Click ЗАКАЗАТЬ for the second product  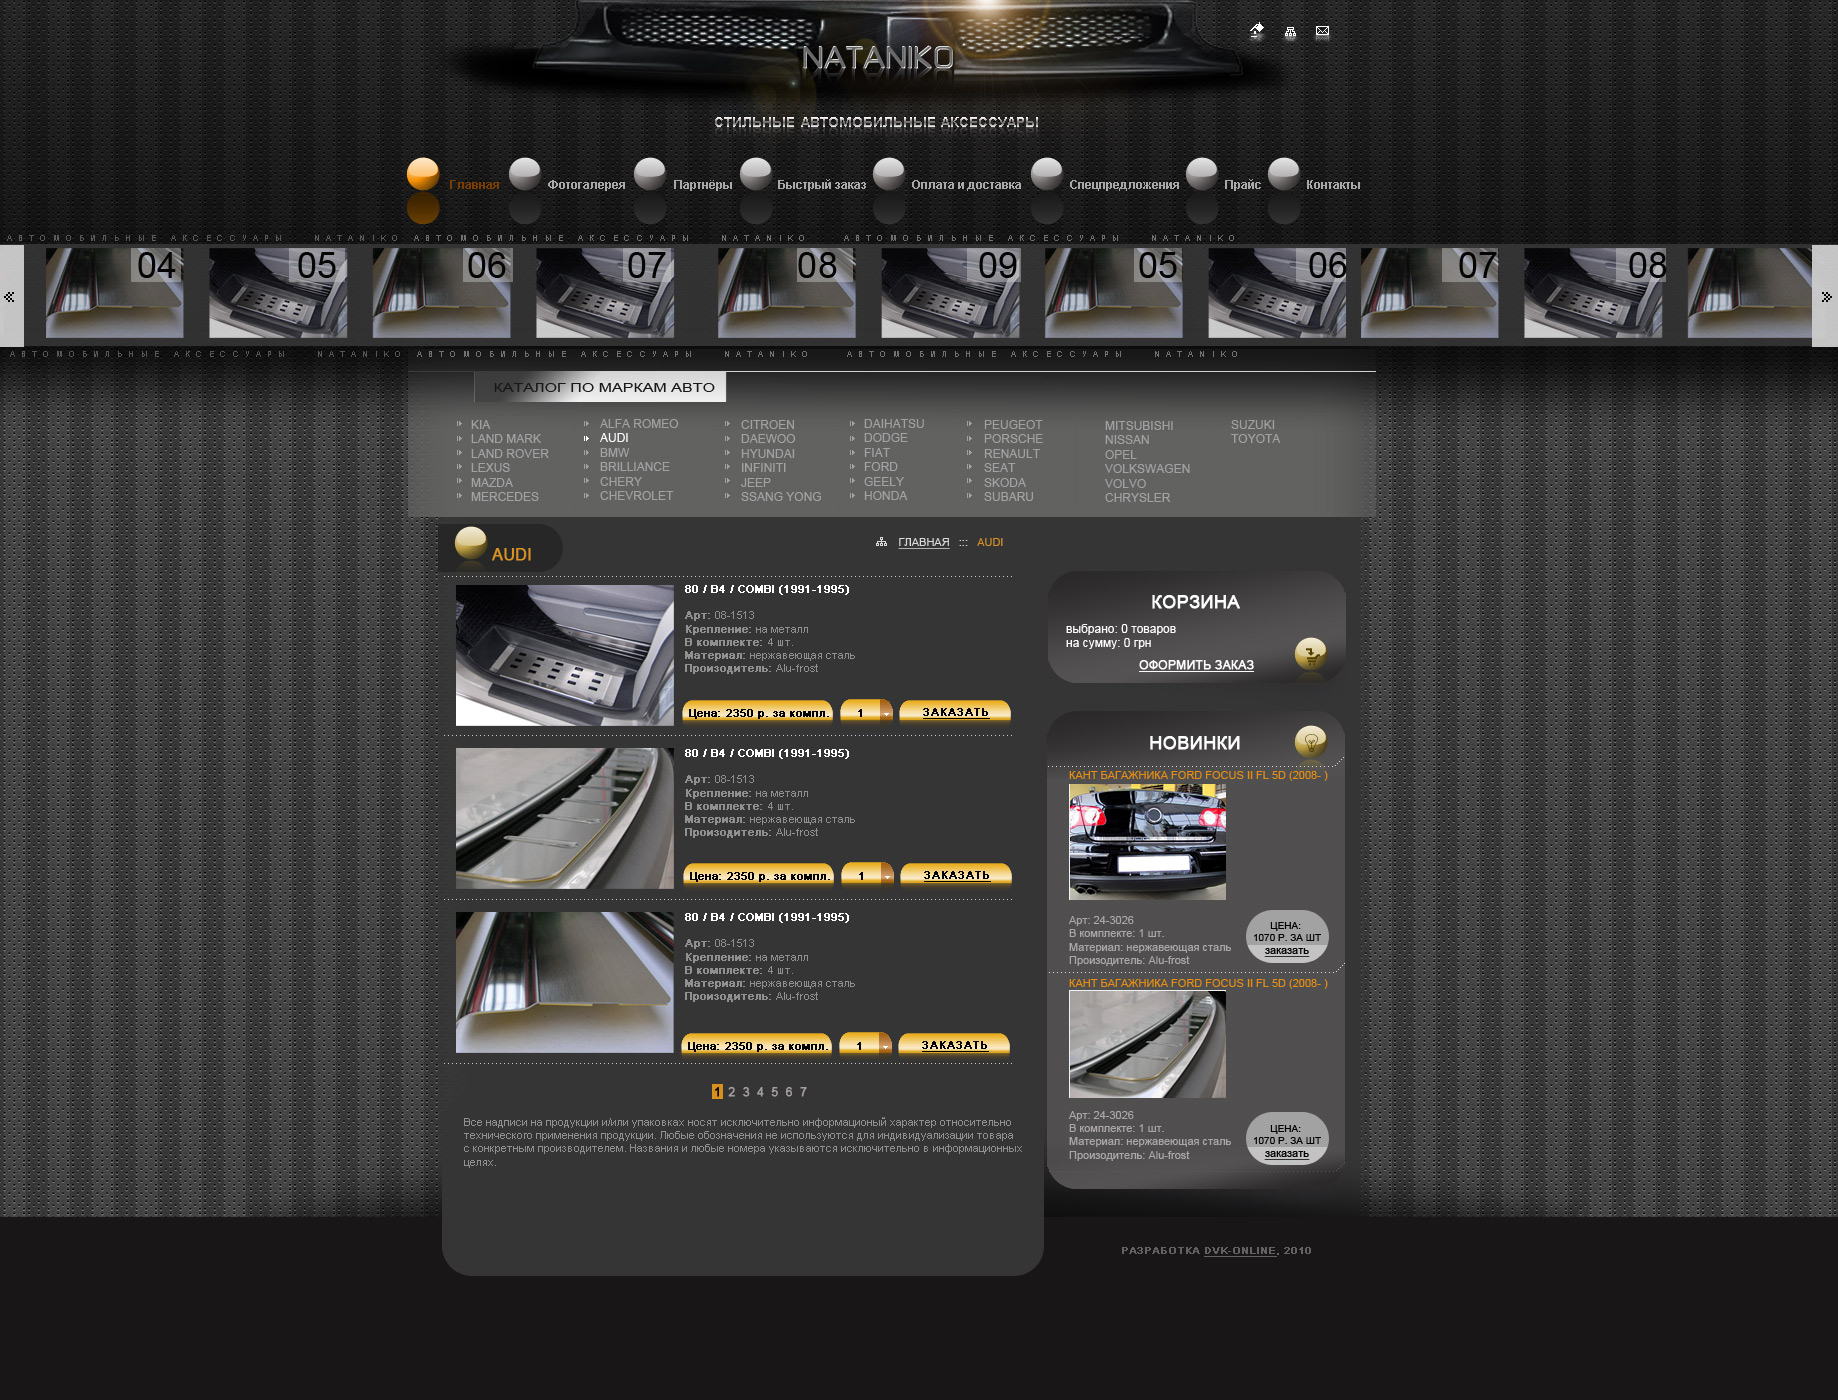pyautogui.click(x=956, y=875)
